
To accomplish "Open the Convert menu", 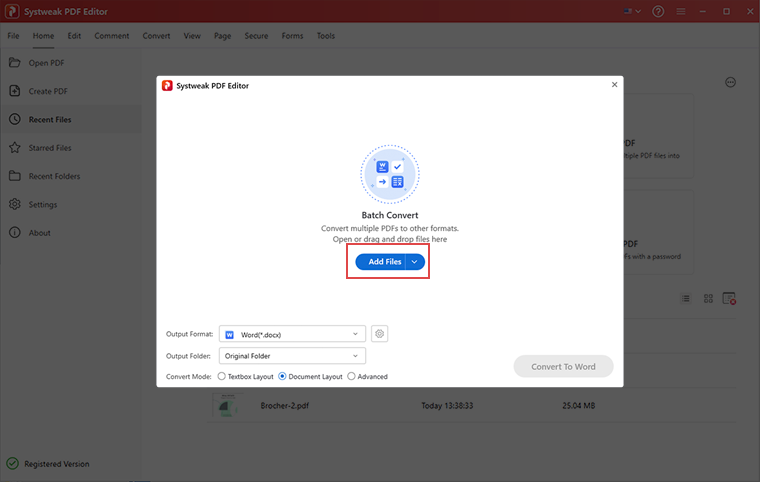I will pyautogui.click(x=156, y=36).
